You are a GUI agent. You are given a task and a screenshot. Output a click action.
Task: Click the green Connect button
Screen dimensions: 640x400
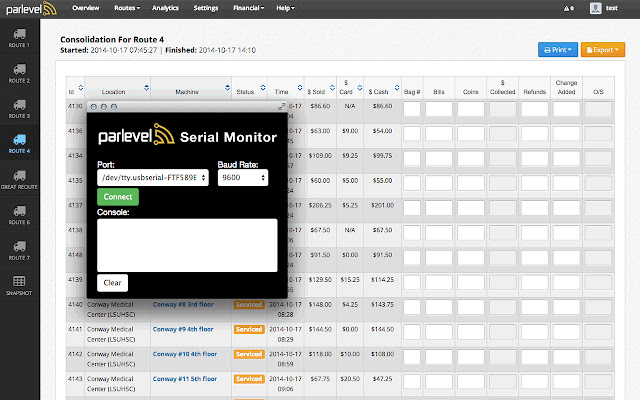(118, 197)
